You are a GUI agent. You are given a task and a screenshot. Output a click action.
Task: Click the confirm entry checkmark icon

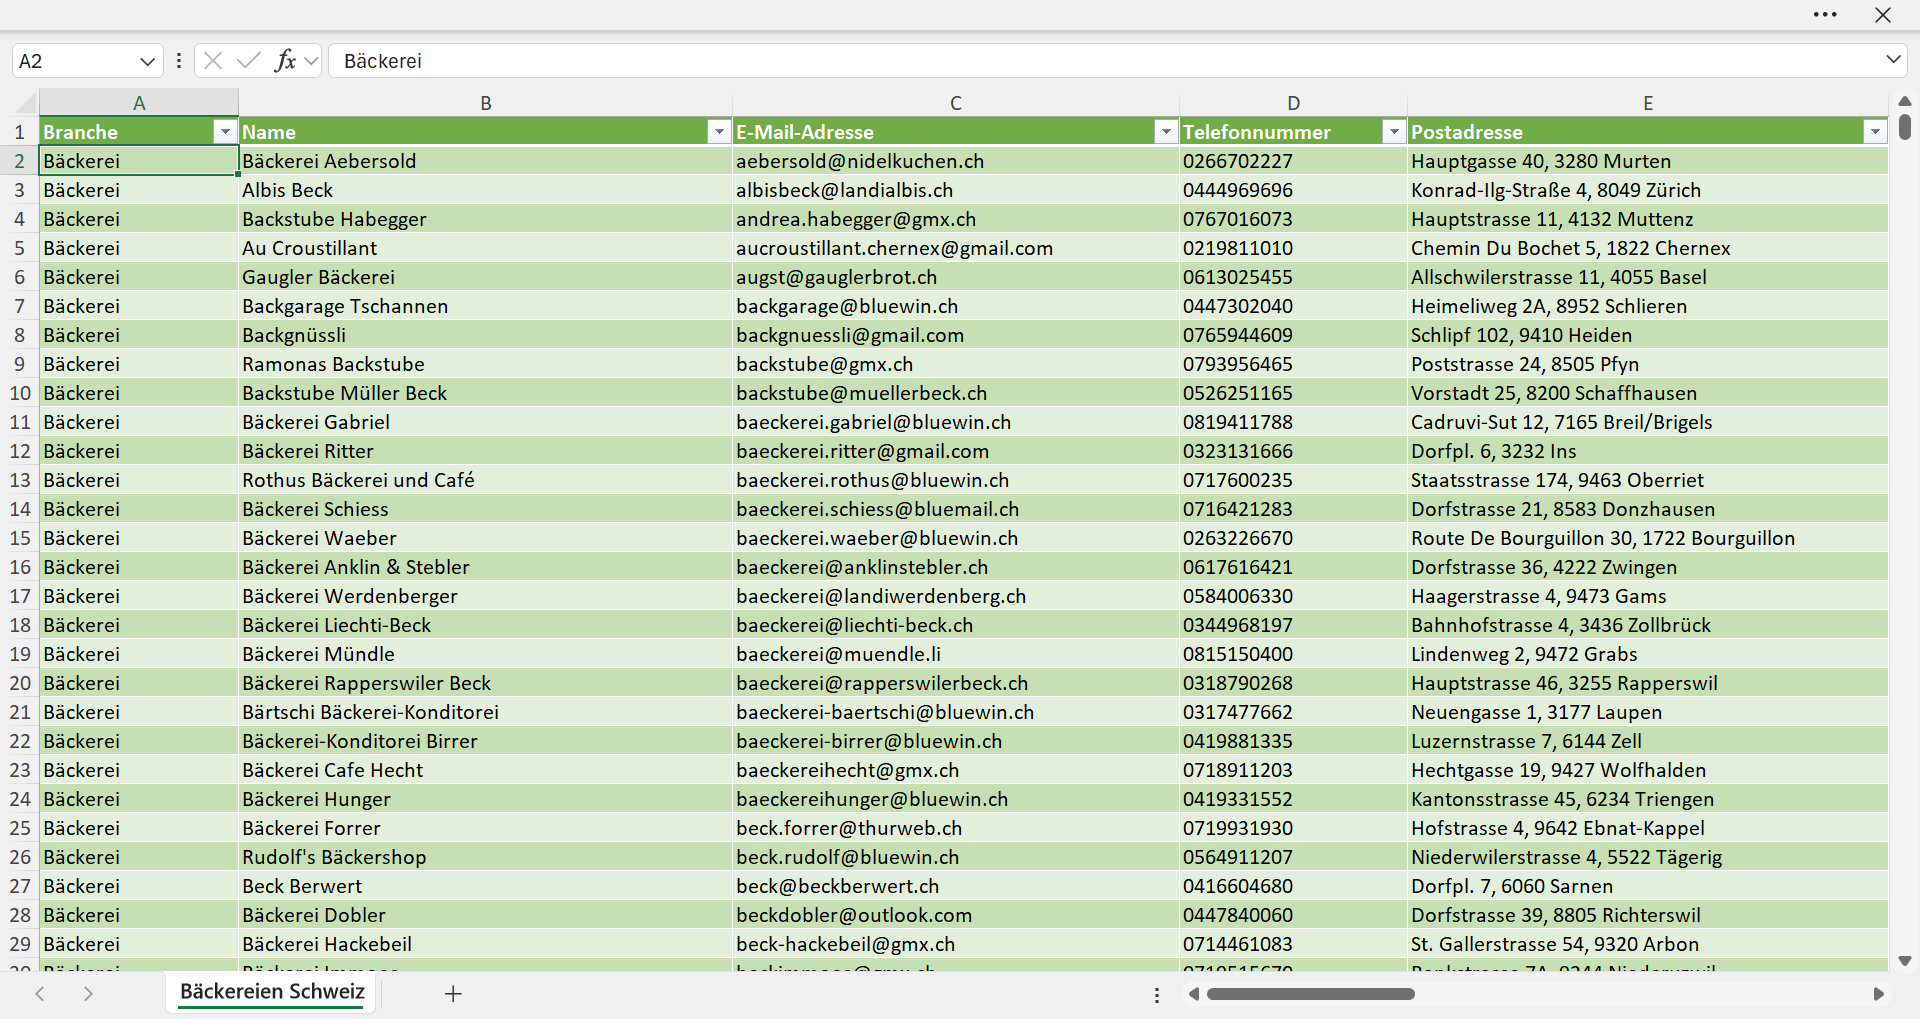point(249,61)
